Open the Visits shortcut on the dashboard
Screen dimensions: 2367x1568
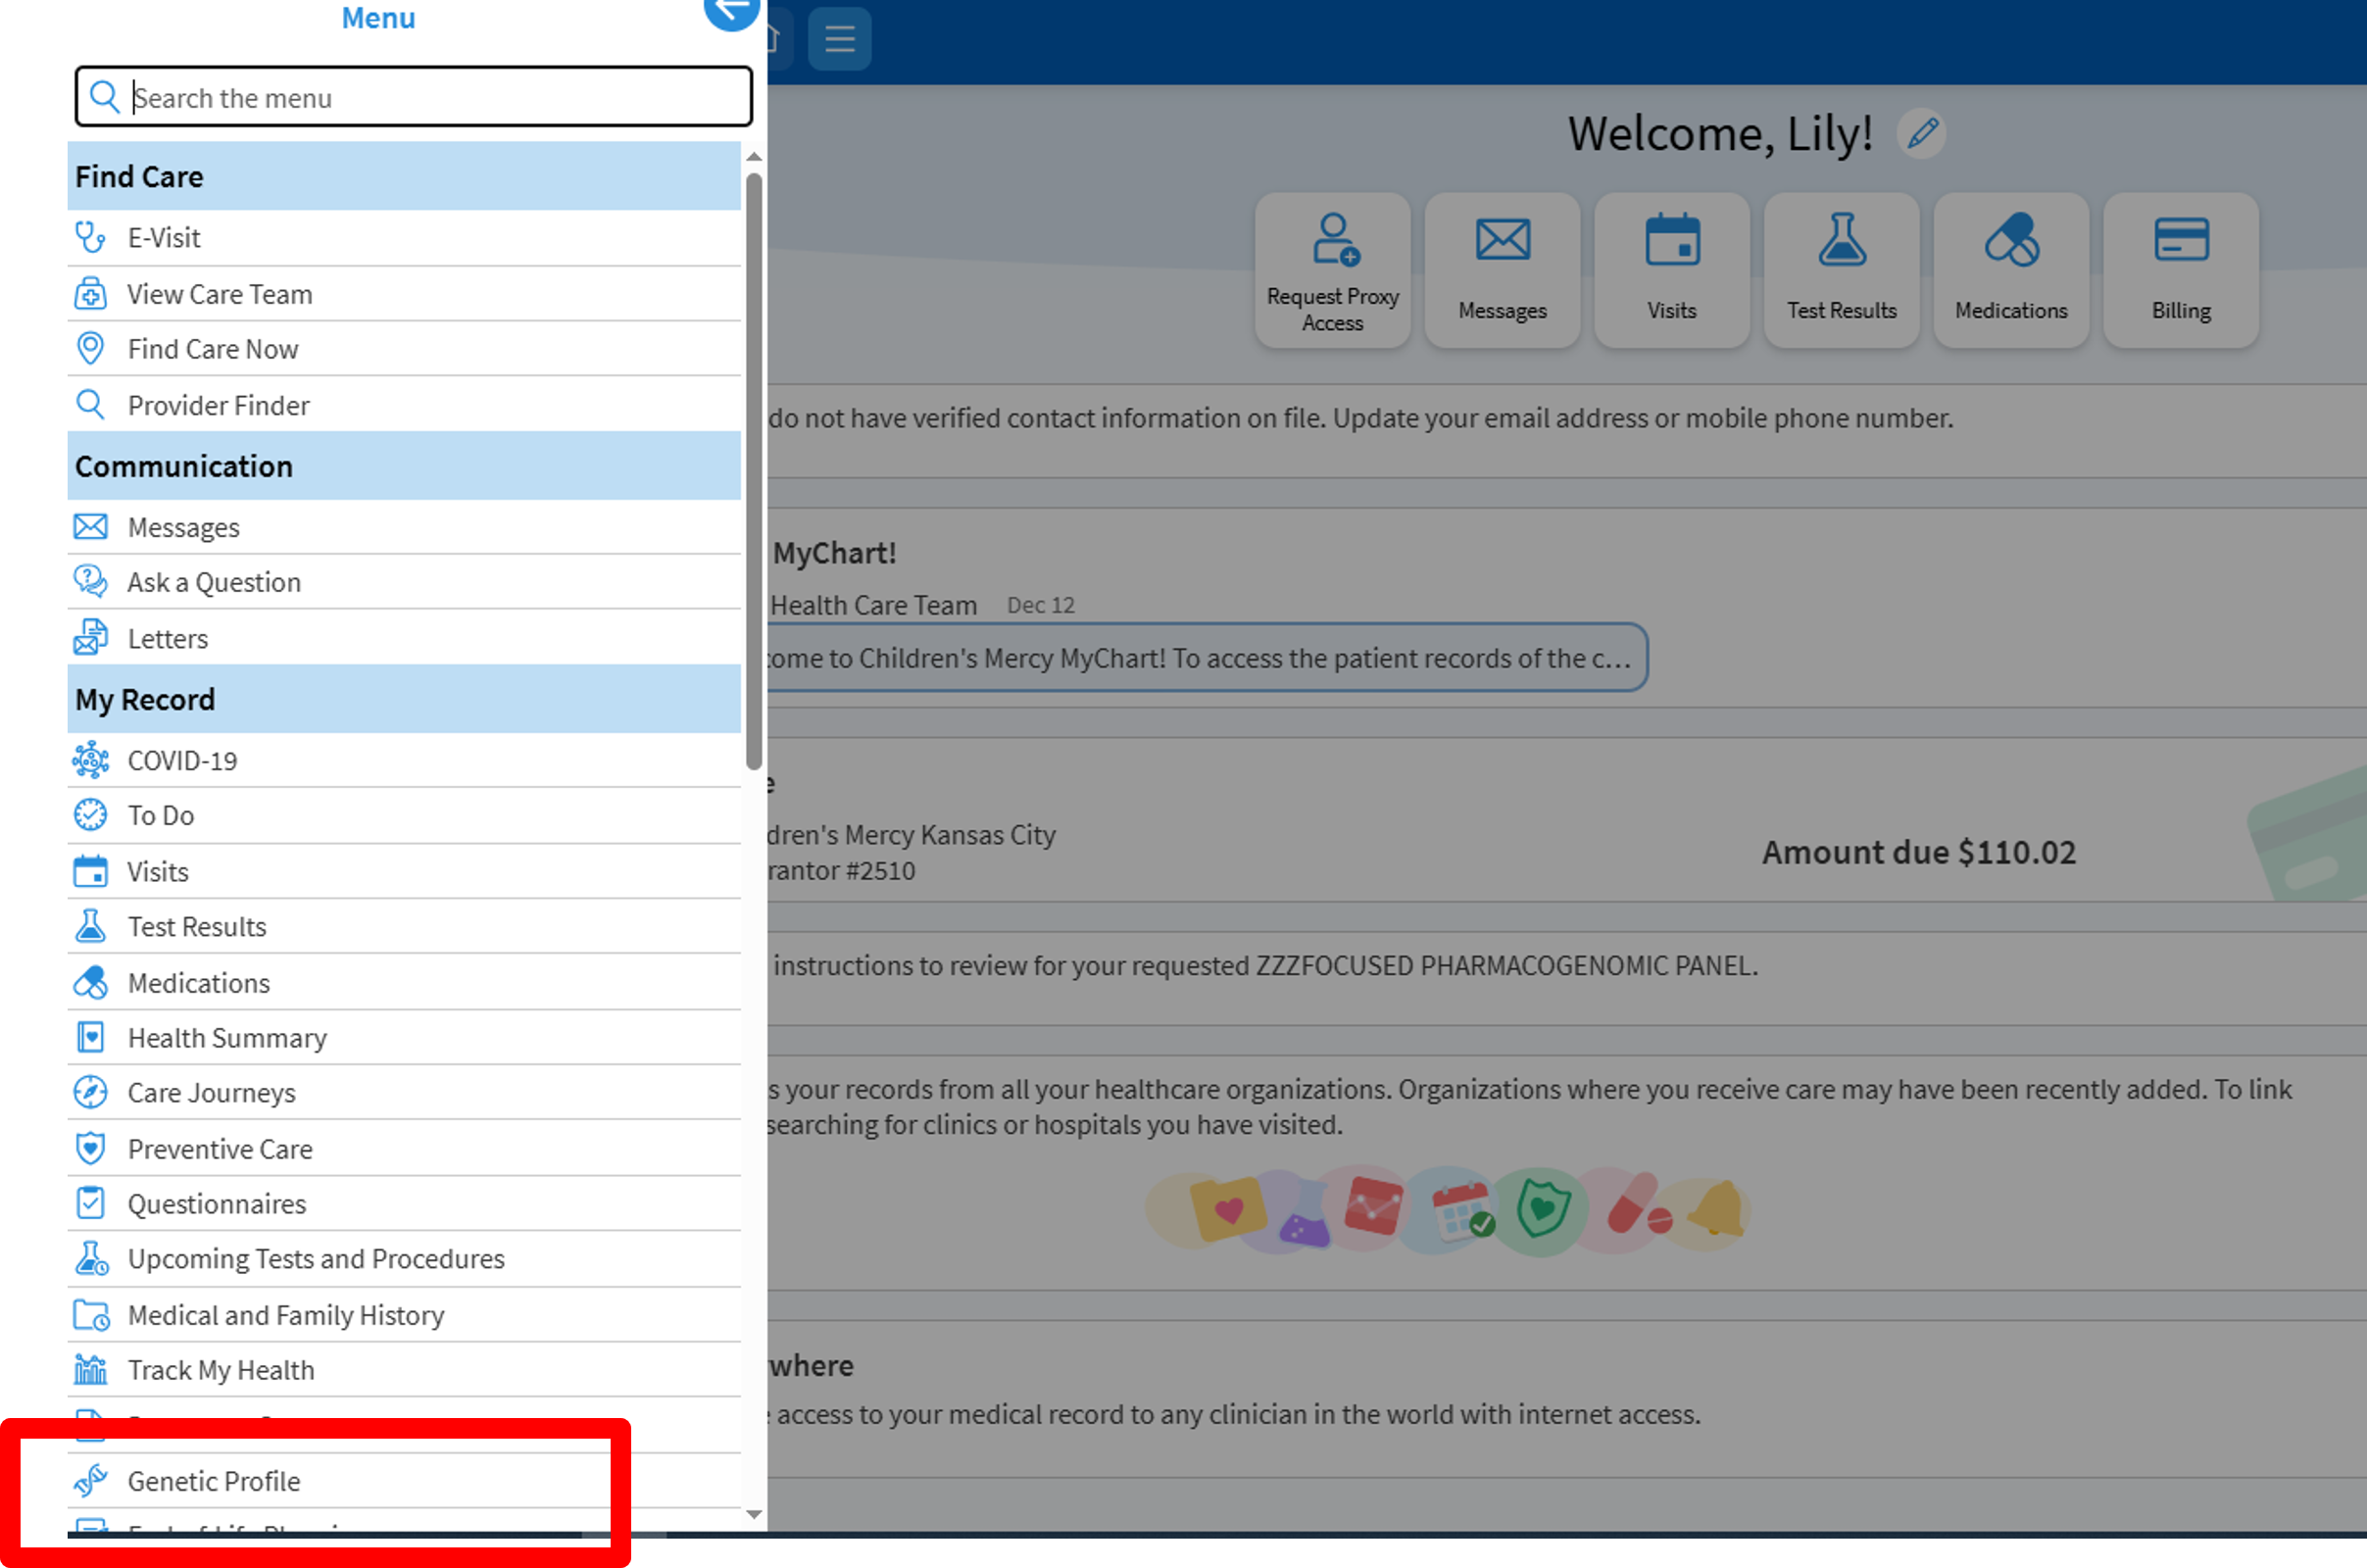[1671, 269]
